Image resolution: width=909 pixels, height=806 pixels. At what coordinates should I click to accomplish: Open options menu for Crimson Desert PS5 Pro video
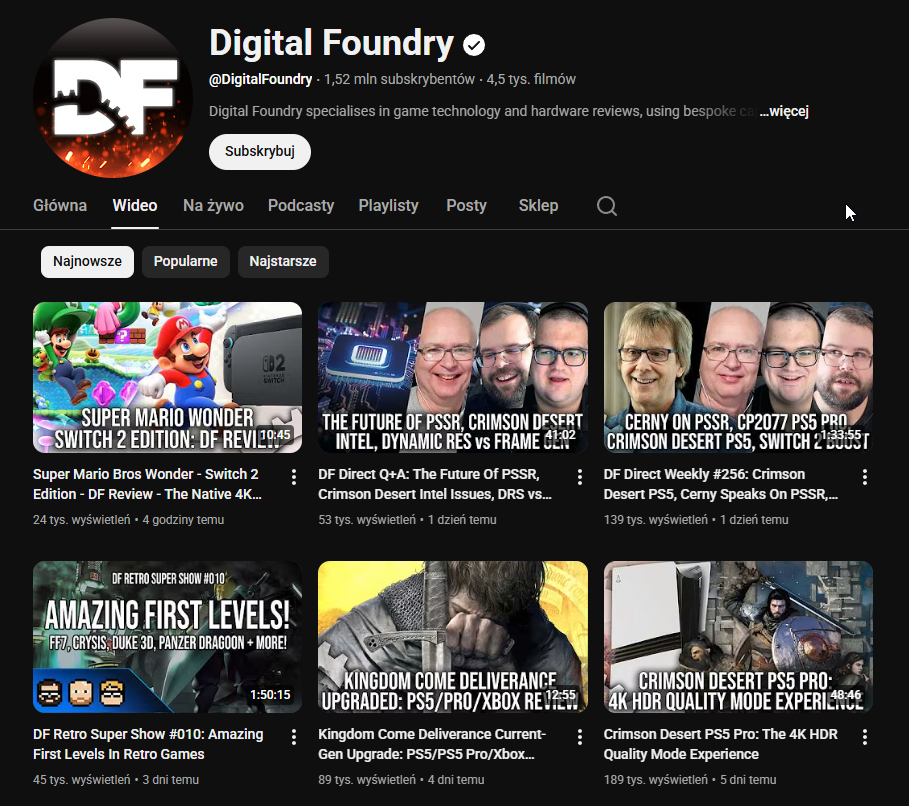click(865, 737)
